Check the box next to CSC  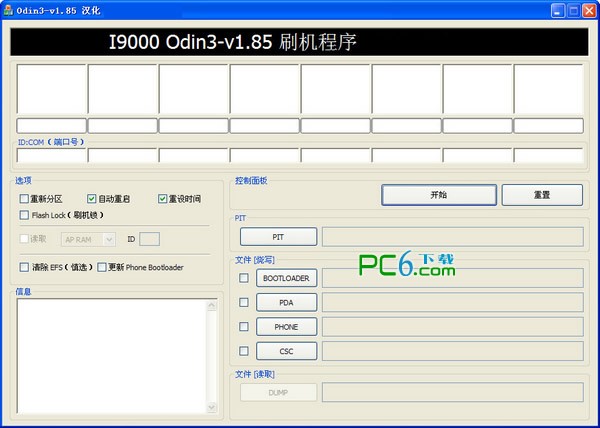pos(244,351)
